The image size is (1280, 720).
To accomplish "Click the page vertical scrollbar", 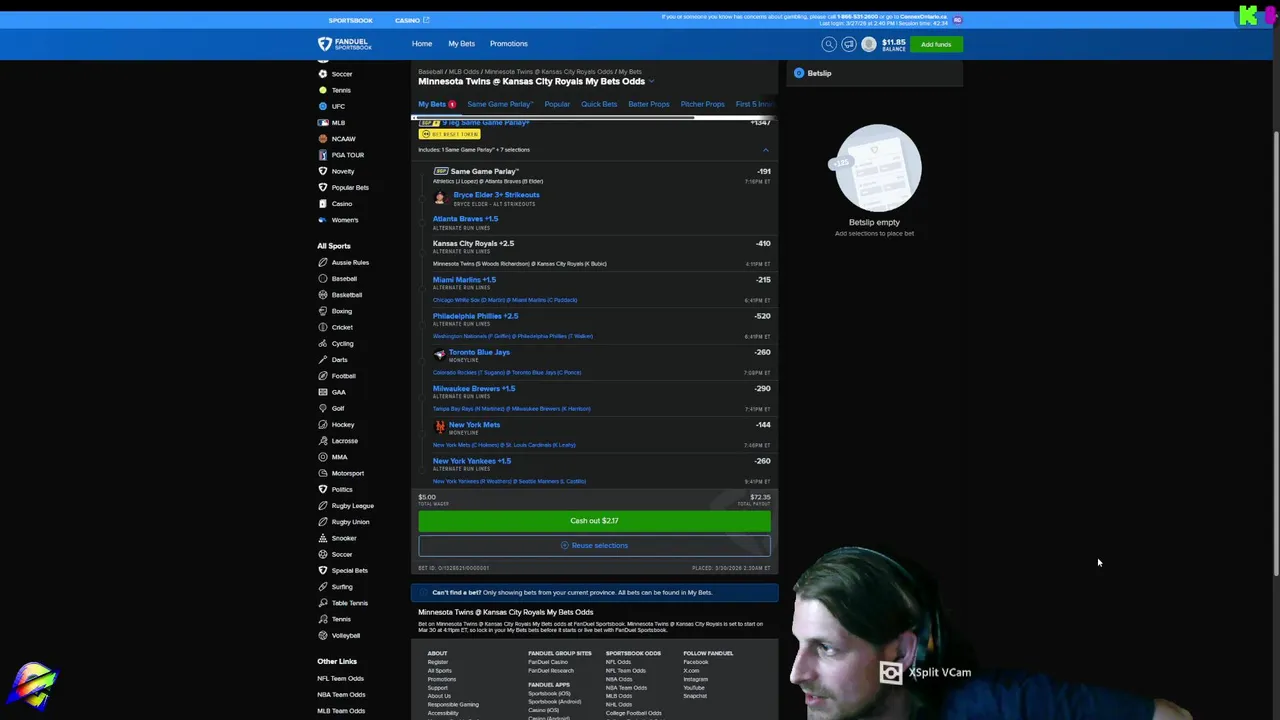I will pyautogui.click(x=1275, y=355).
